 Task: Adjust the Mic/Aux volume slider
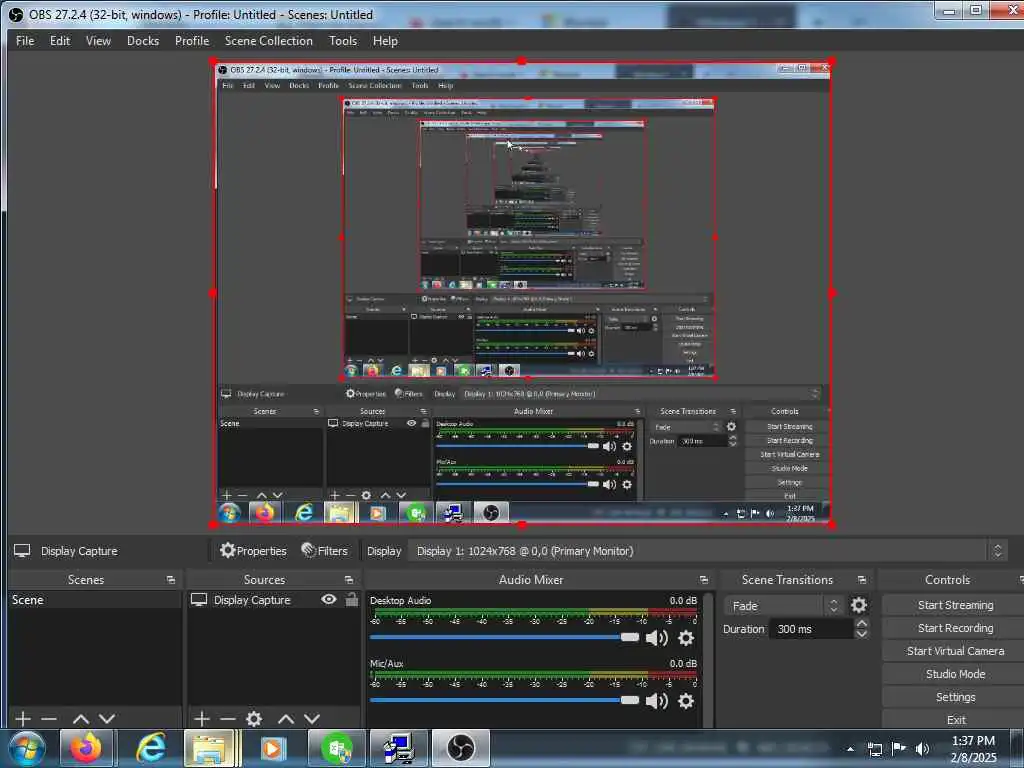point(504,700)
